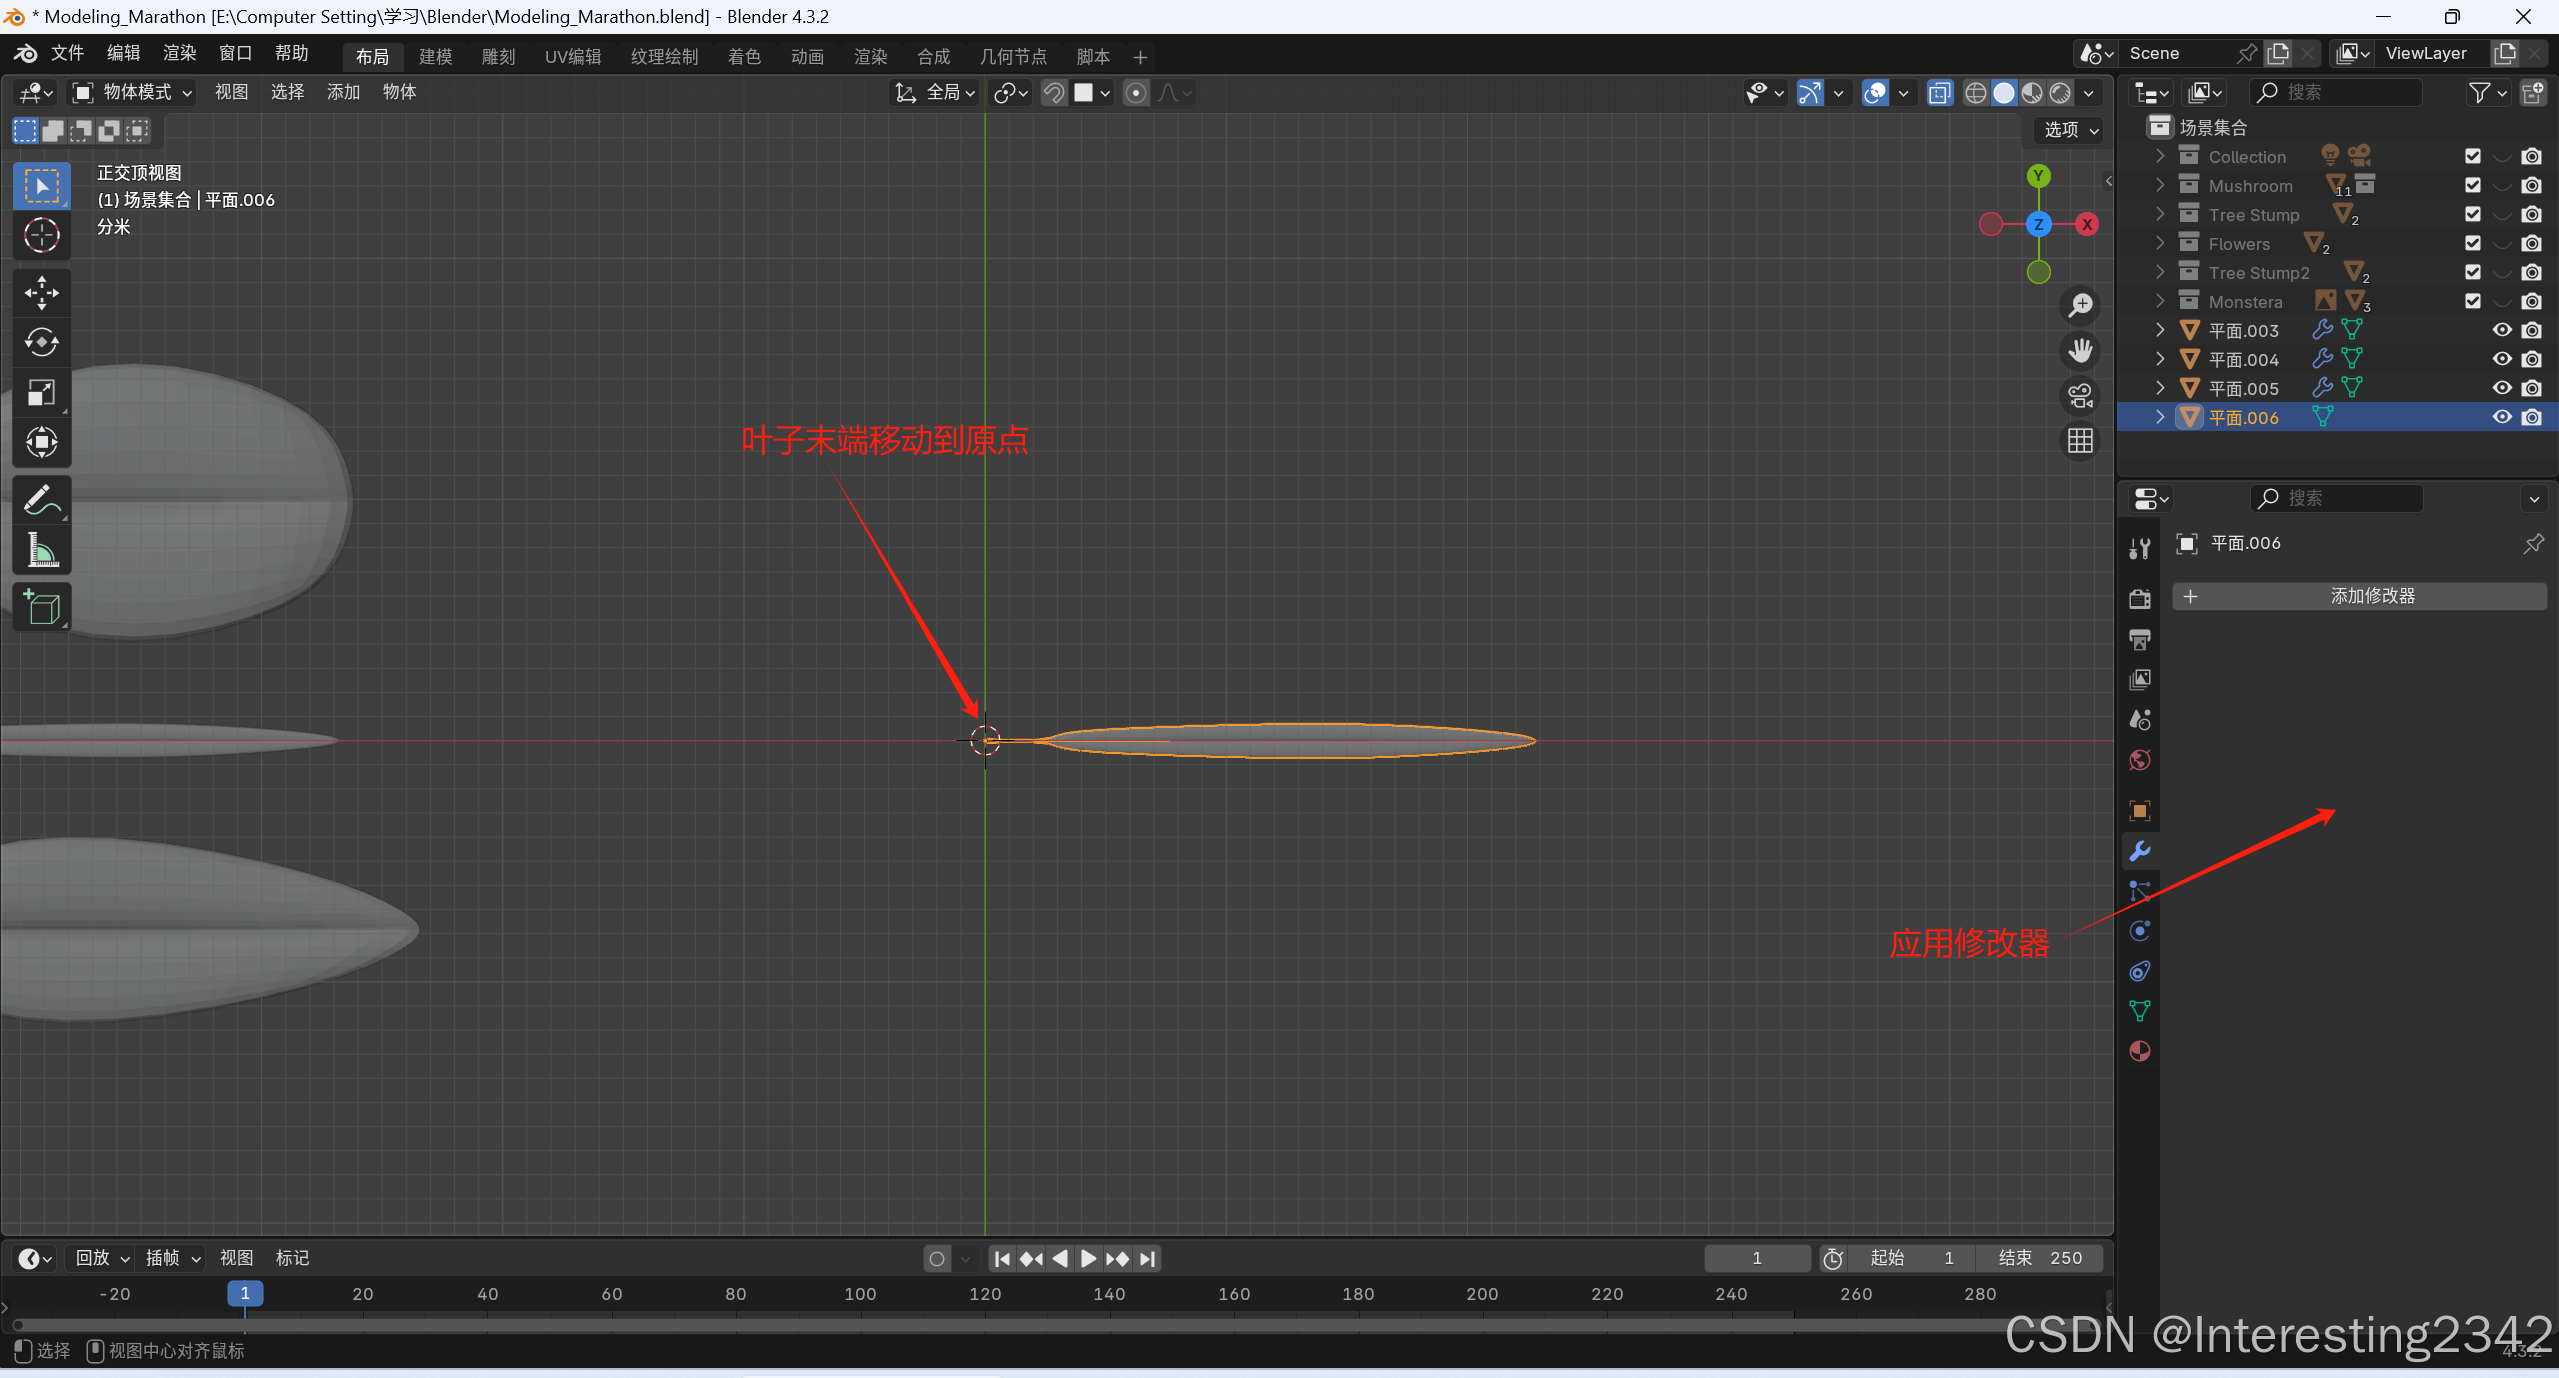This screenshot has height=1378, width=2559.
Task: Open the 物体模式 mode dropdown
Action: [134, 92]
